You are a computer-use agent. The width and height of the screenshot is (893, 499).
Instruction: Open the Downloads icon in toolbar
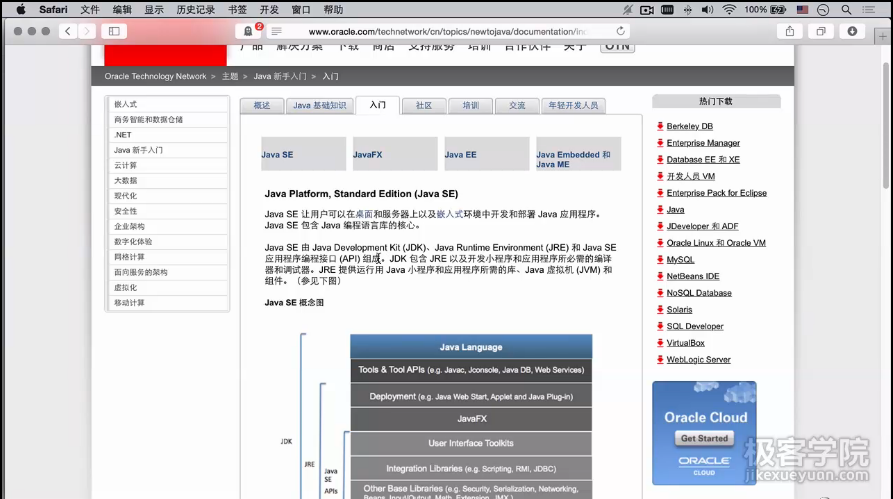pyautogui.click(x=852, y=31)
